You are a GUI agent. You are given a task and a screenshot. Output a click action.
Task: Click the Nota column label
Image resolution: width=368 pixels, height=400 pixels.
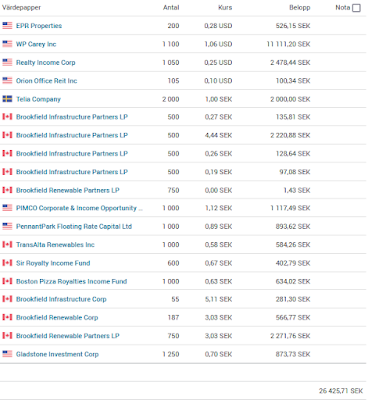pyautogui.click(x=343, y=8)
